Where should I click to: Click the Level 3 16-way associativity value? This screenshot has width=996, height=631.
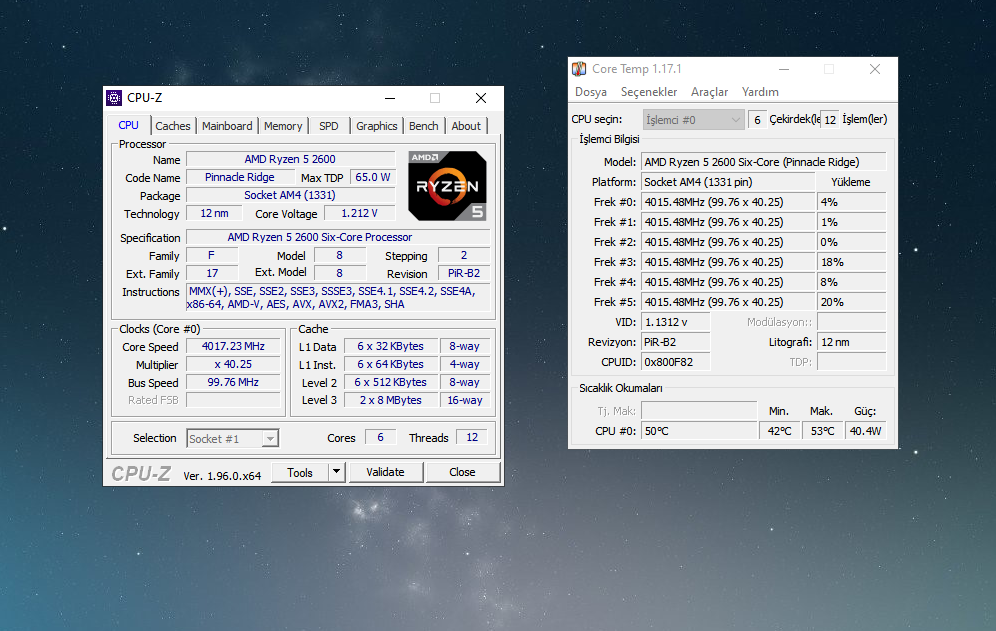click(x=465, y=400)
